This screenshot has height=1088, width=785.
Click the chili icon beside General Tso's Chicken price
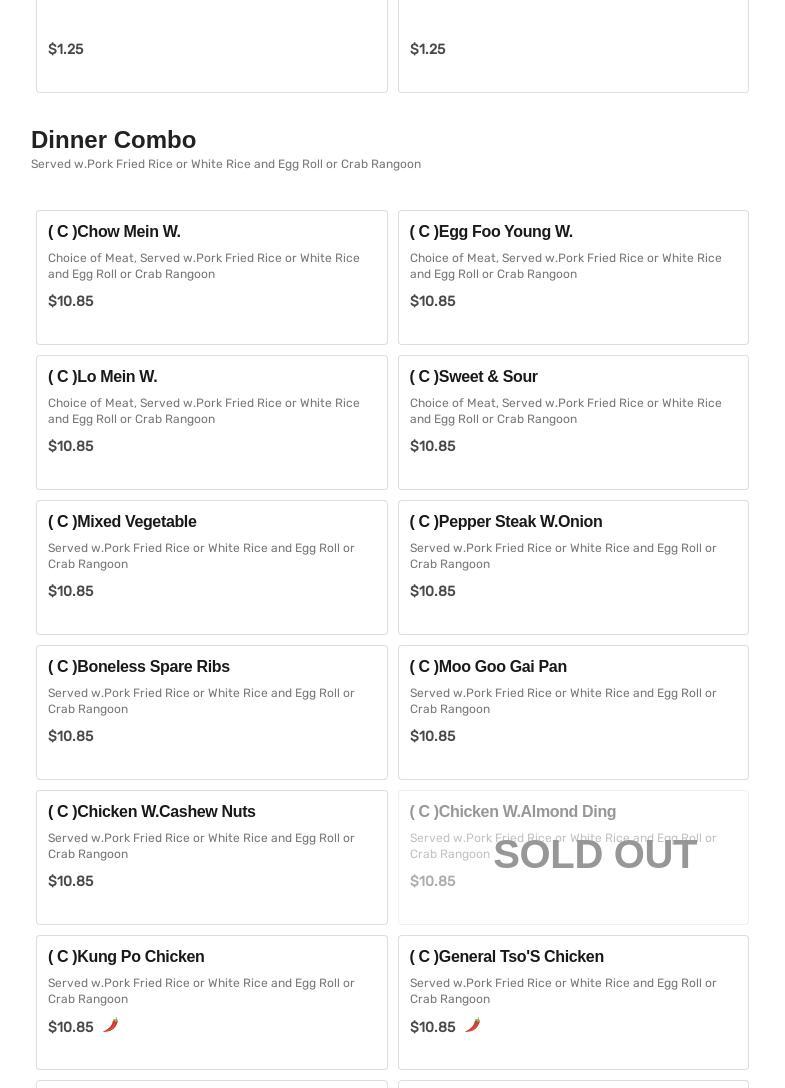point(473,1025)
